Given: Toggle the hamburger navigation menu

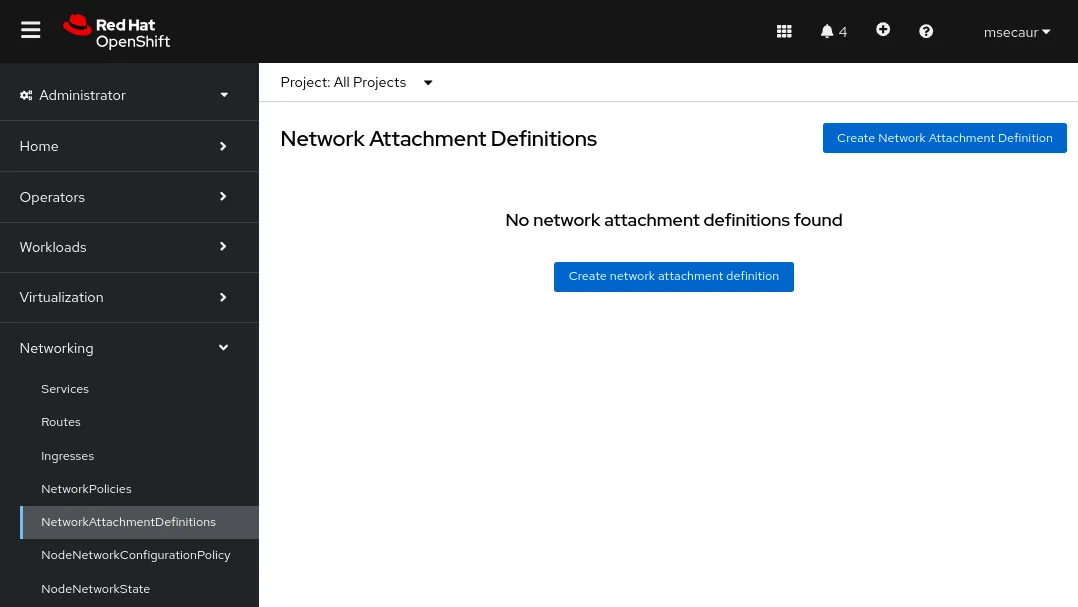Looking at the screenshot, I should [x=31, y=31].
